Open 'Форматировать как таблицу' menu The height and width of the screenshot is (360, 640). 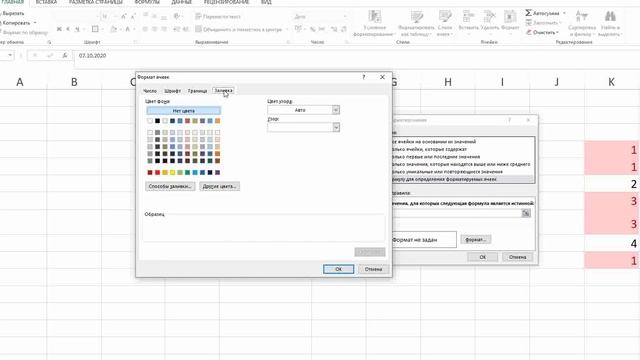click(416, 23)
